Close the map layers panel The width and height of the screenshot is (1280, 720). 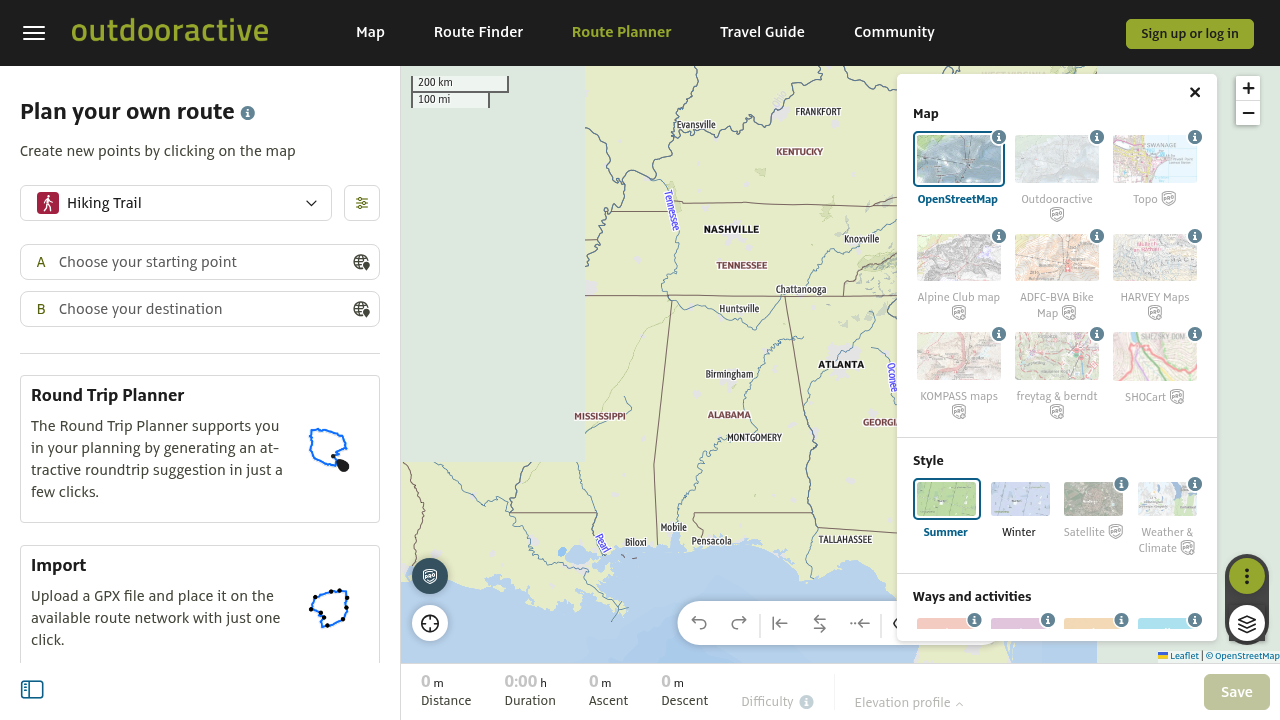(x=1195, y=92)
